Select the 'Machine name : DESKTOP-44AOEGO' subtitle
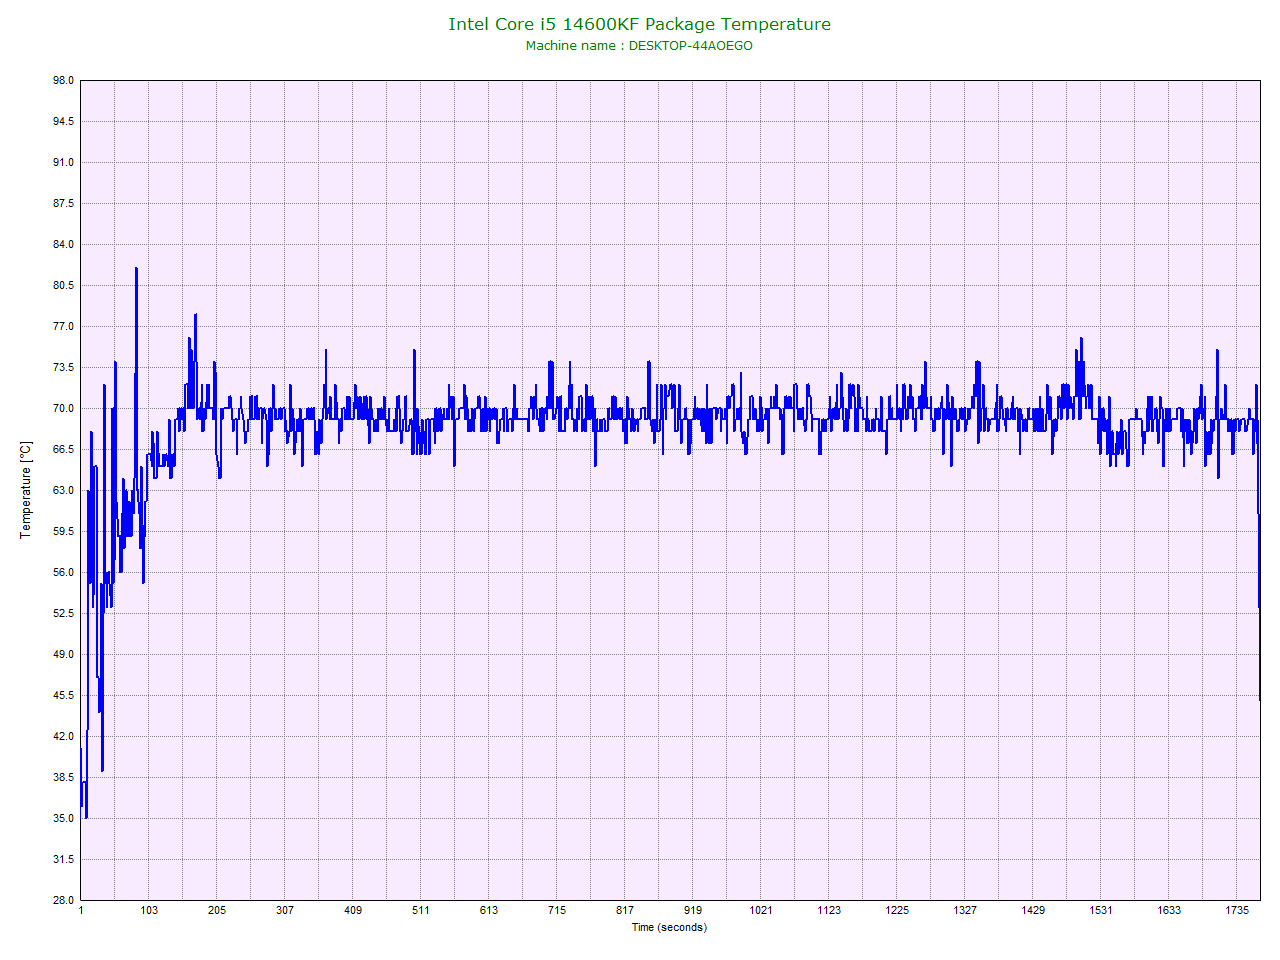The image size is (1280, 960). click(639, 46)
